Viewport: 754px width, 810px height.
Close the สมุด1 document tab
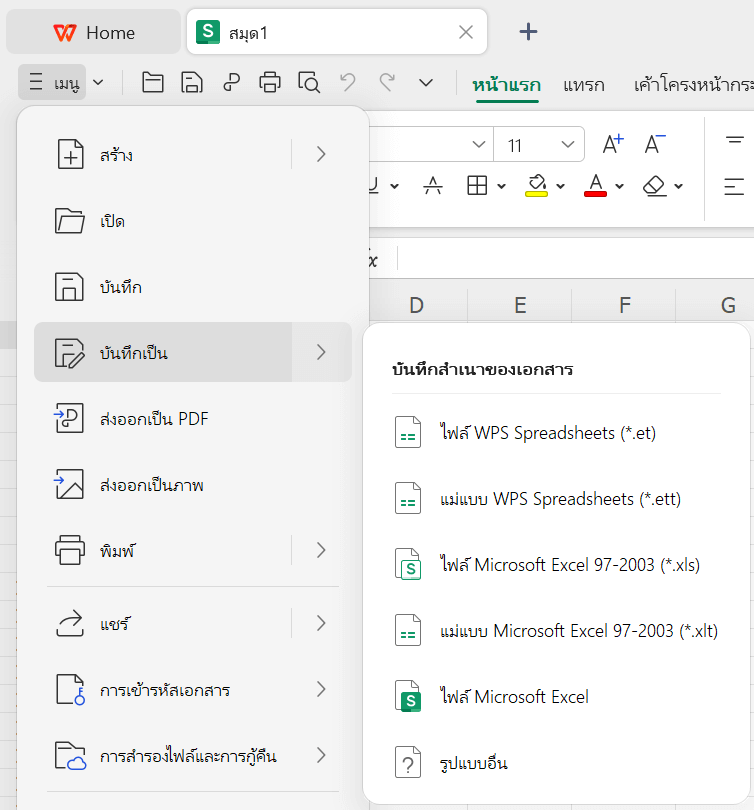point(466,32)
